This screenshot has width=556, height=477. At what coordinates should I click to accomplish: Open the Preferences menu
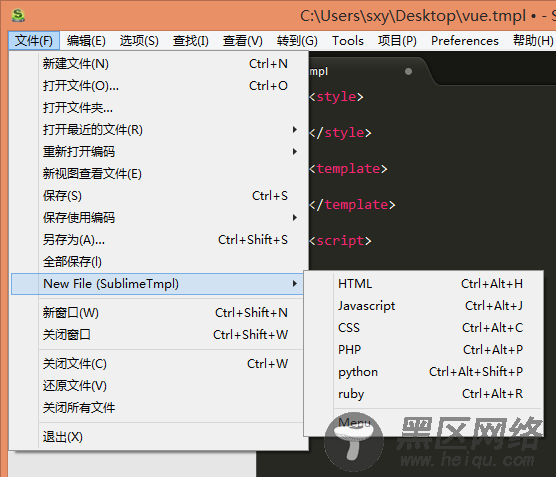(465, 41)
